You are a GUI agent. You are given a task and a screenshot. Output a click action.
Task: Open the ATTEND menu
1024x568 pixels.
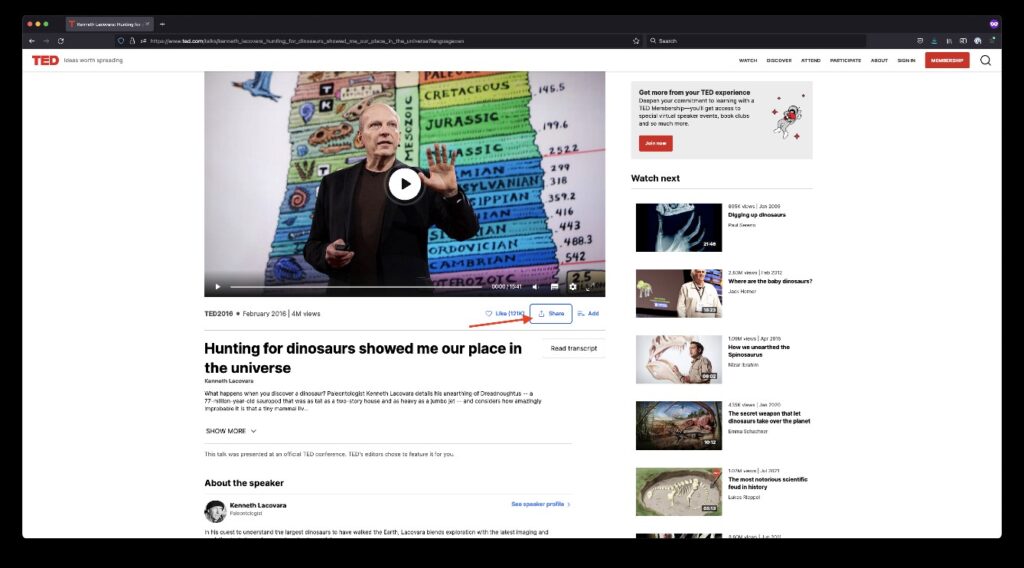pyautogui.click(x=810, y=60)
